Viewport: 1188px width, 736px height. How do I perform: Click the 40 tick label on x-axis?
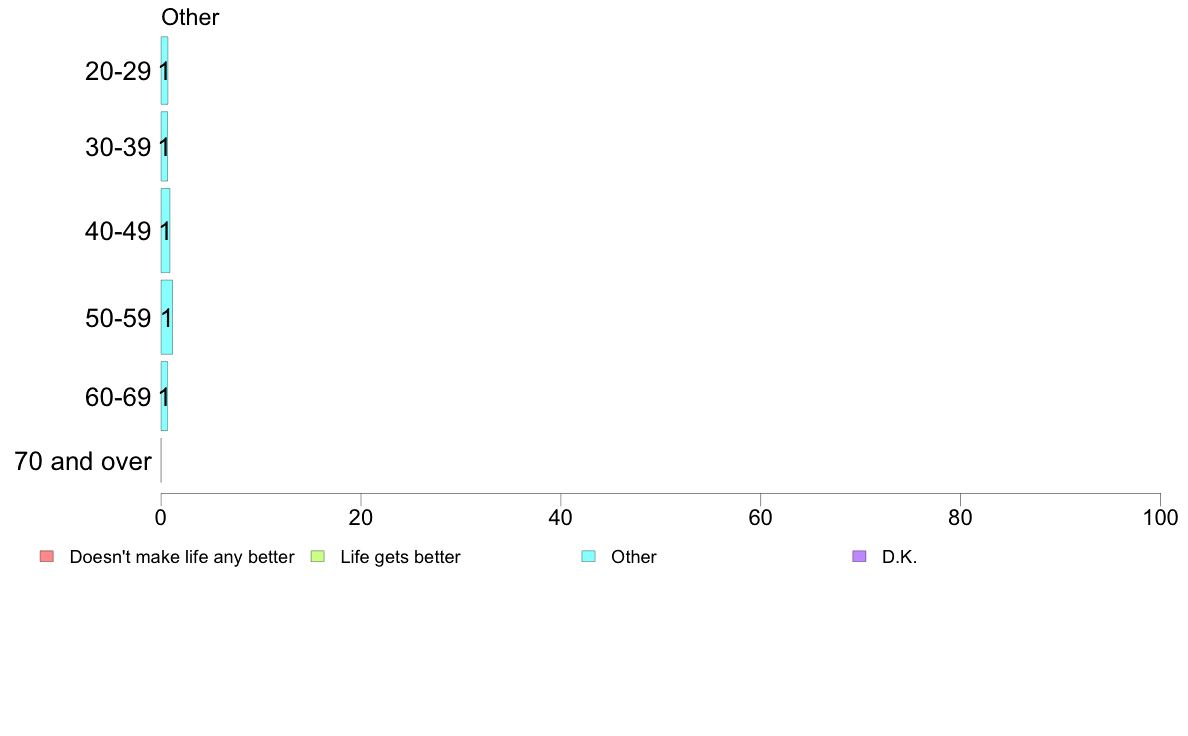coord(561,518)
